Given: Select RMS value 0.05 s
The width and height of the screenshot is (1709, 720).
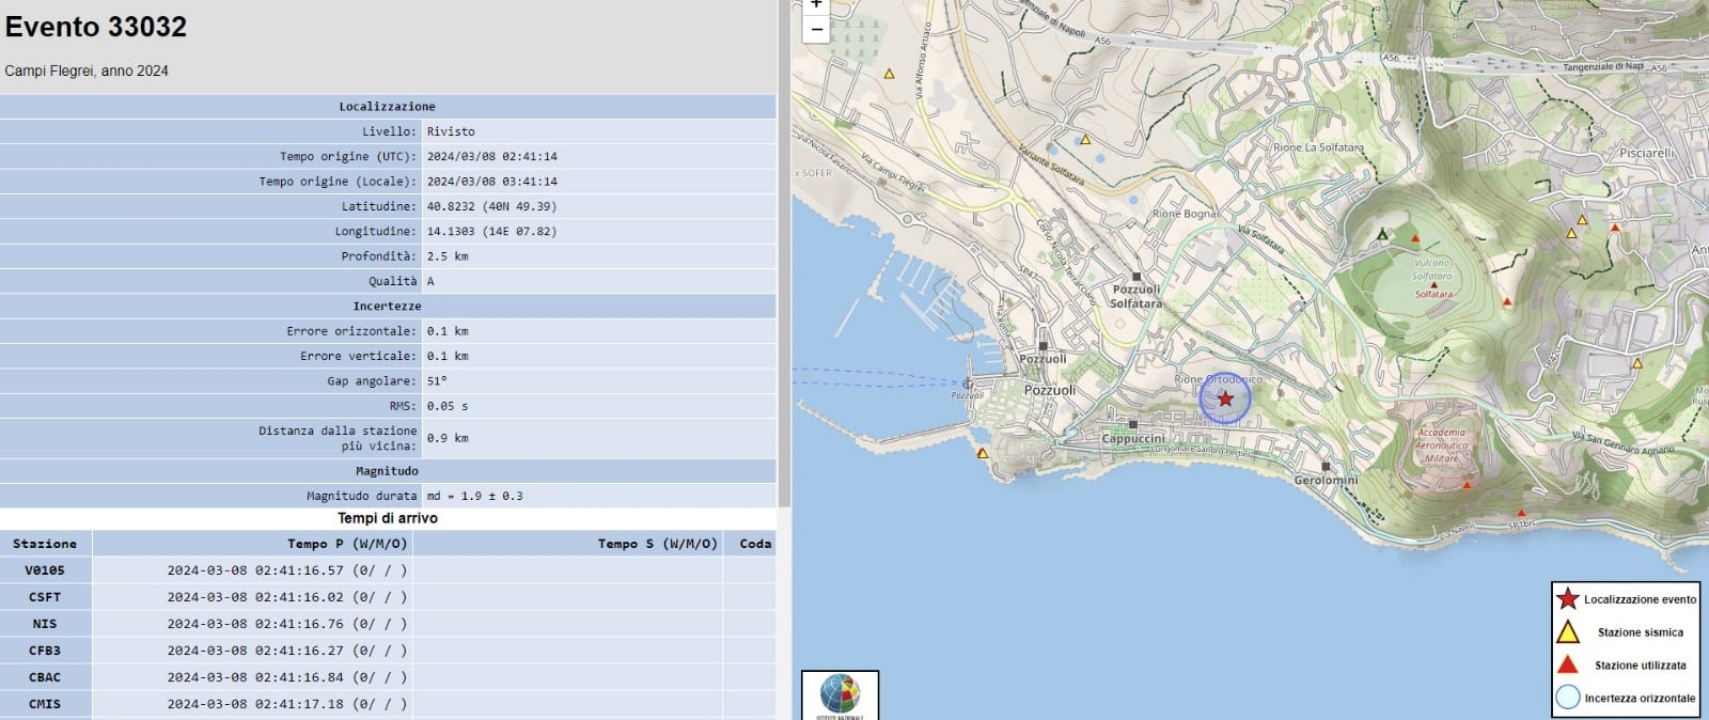Looking at the screenshot, I should pos(447,406).
